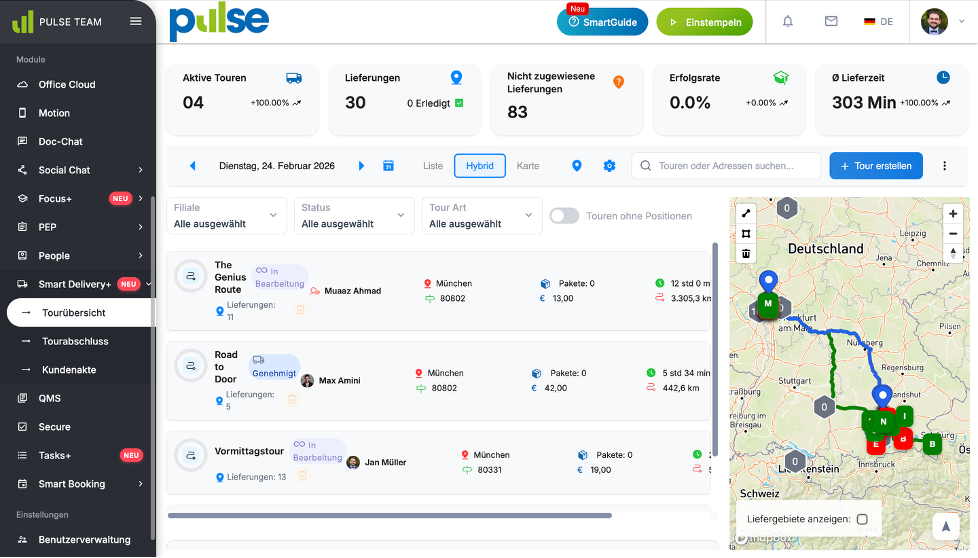Viewport: 978px width, 558px height.
Task: Open the three-dot more options menu
Action: tap(944, 166)
